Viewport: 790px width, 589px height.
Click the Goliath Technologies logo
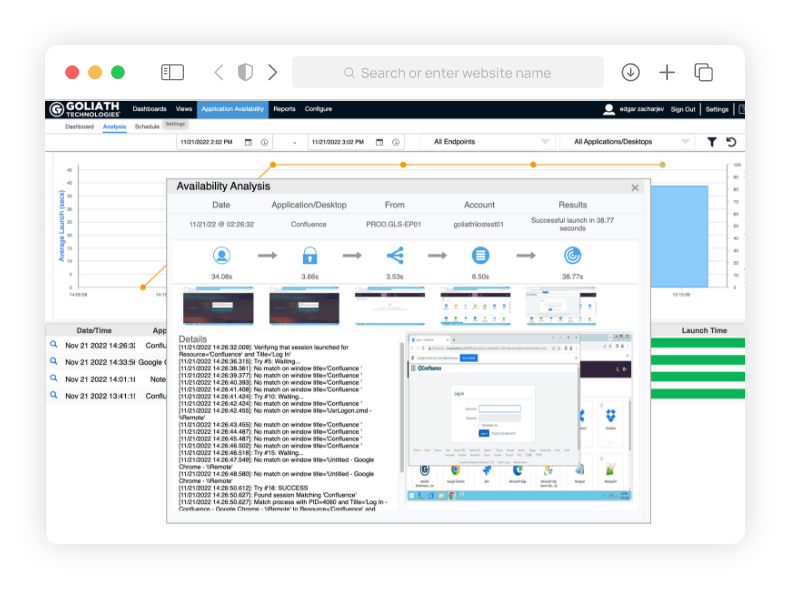point(85,109)
